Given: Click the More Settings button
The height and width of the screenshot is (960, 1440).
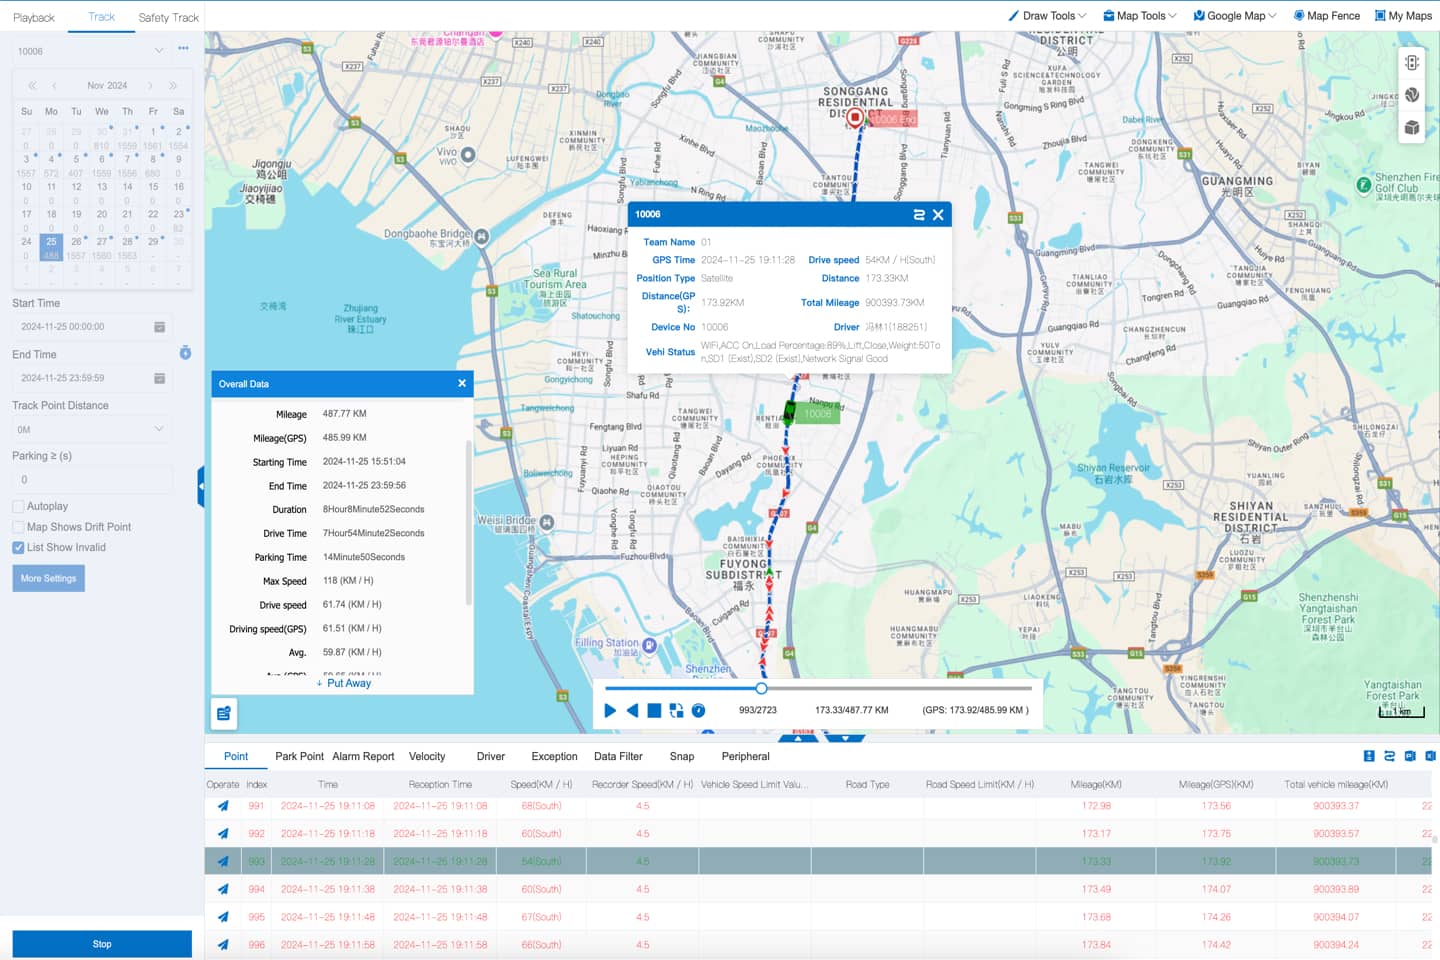Looking at the screenshot, I should click(48, 578).
